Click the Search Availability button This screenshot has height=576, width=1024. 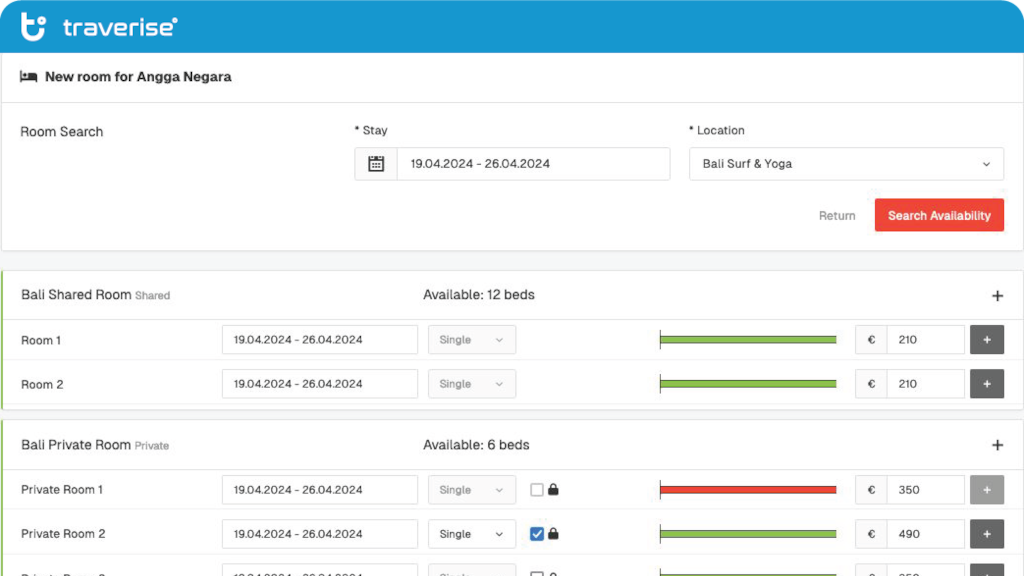[939, 215]
